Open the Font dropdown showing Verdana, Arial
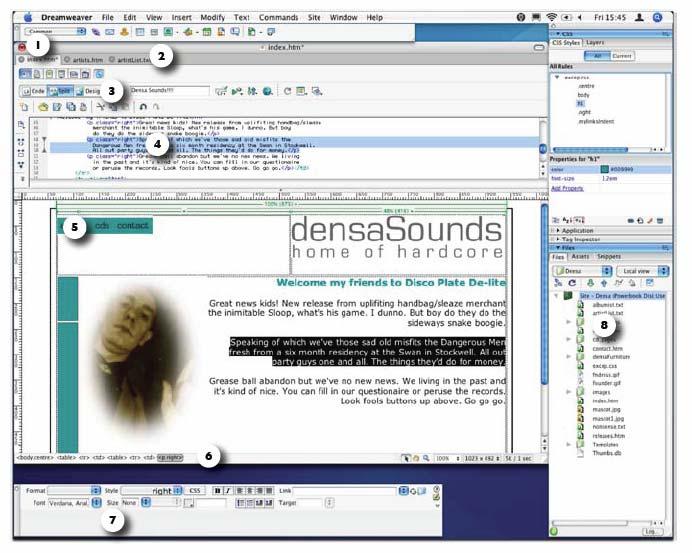692x553 pixels. click(74, 503)
